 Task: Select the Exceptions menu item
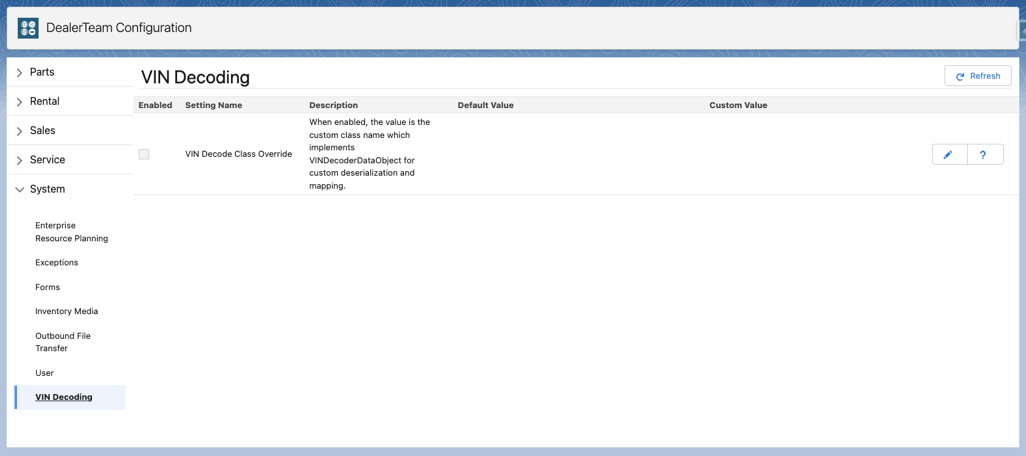[57, 262]
